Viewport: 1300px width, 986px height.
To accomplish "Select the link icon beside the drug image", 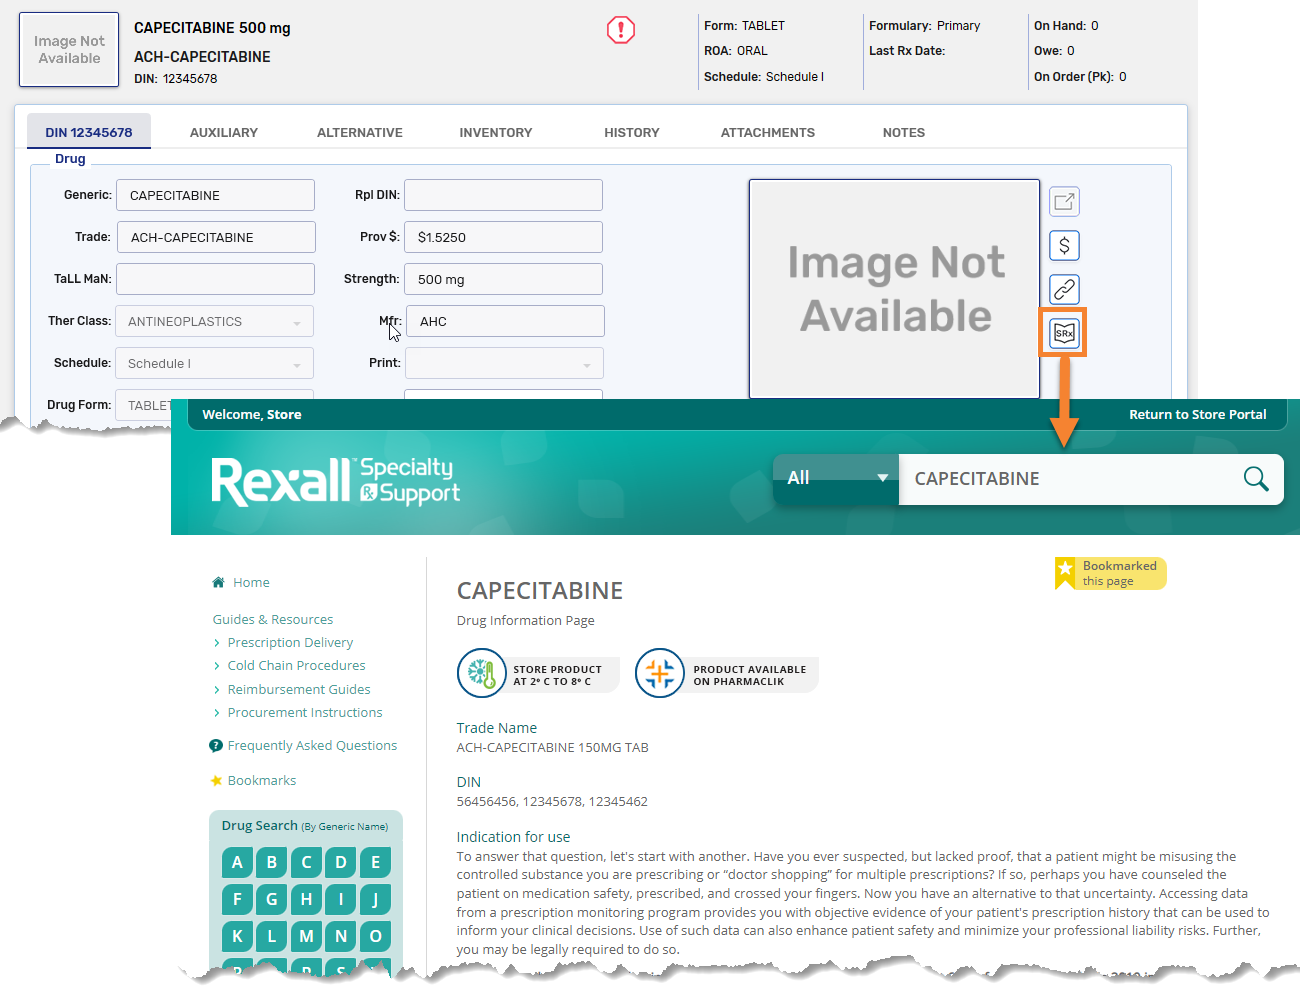I will tap(1063, 289).
